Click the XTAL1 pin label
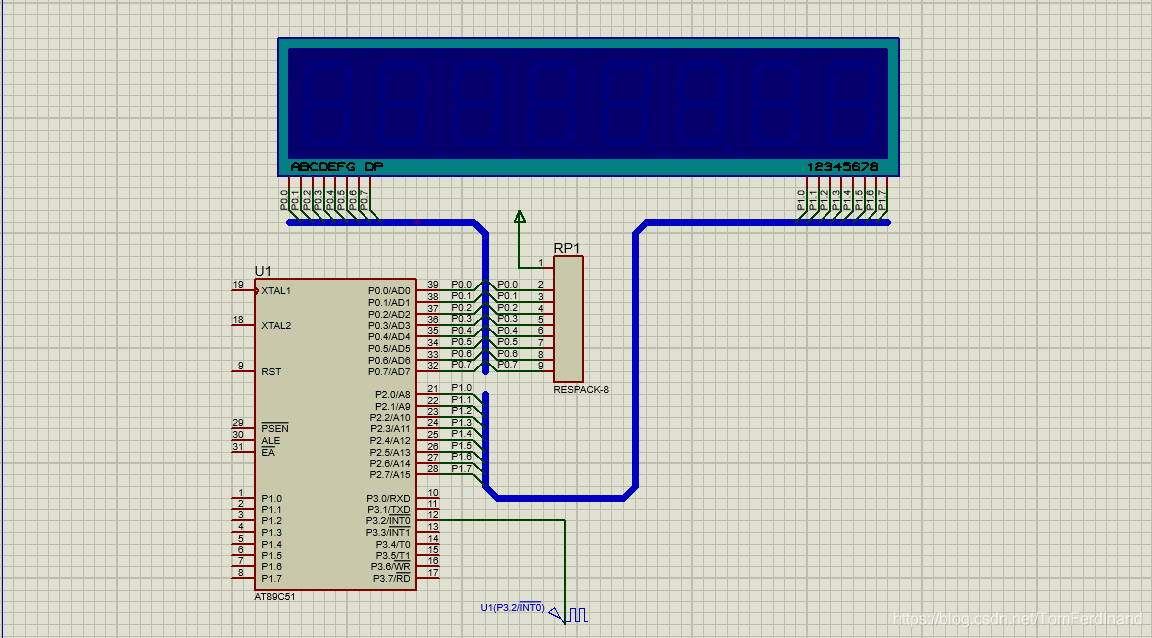This screenshot has height=638, width=1152. pos(276,290)
